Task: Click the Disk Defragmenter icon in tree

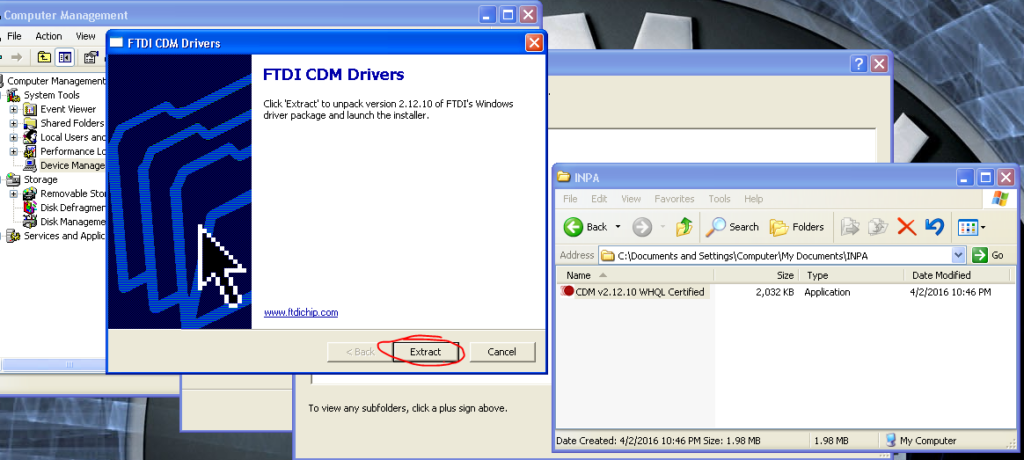Action: point(30,208)
